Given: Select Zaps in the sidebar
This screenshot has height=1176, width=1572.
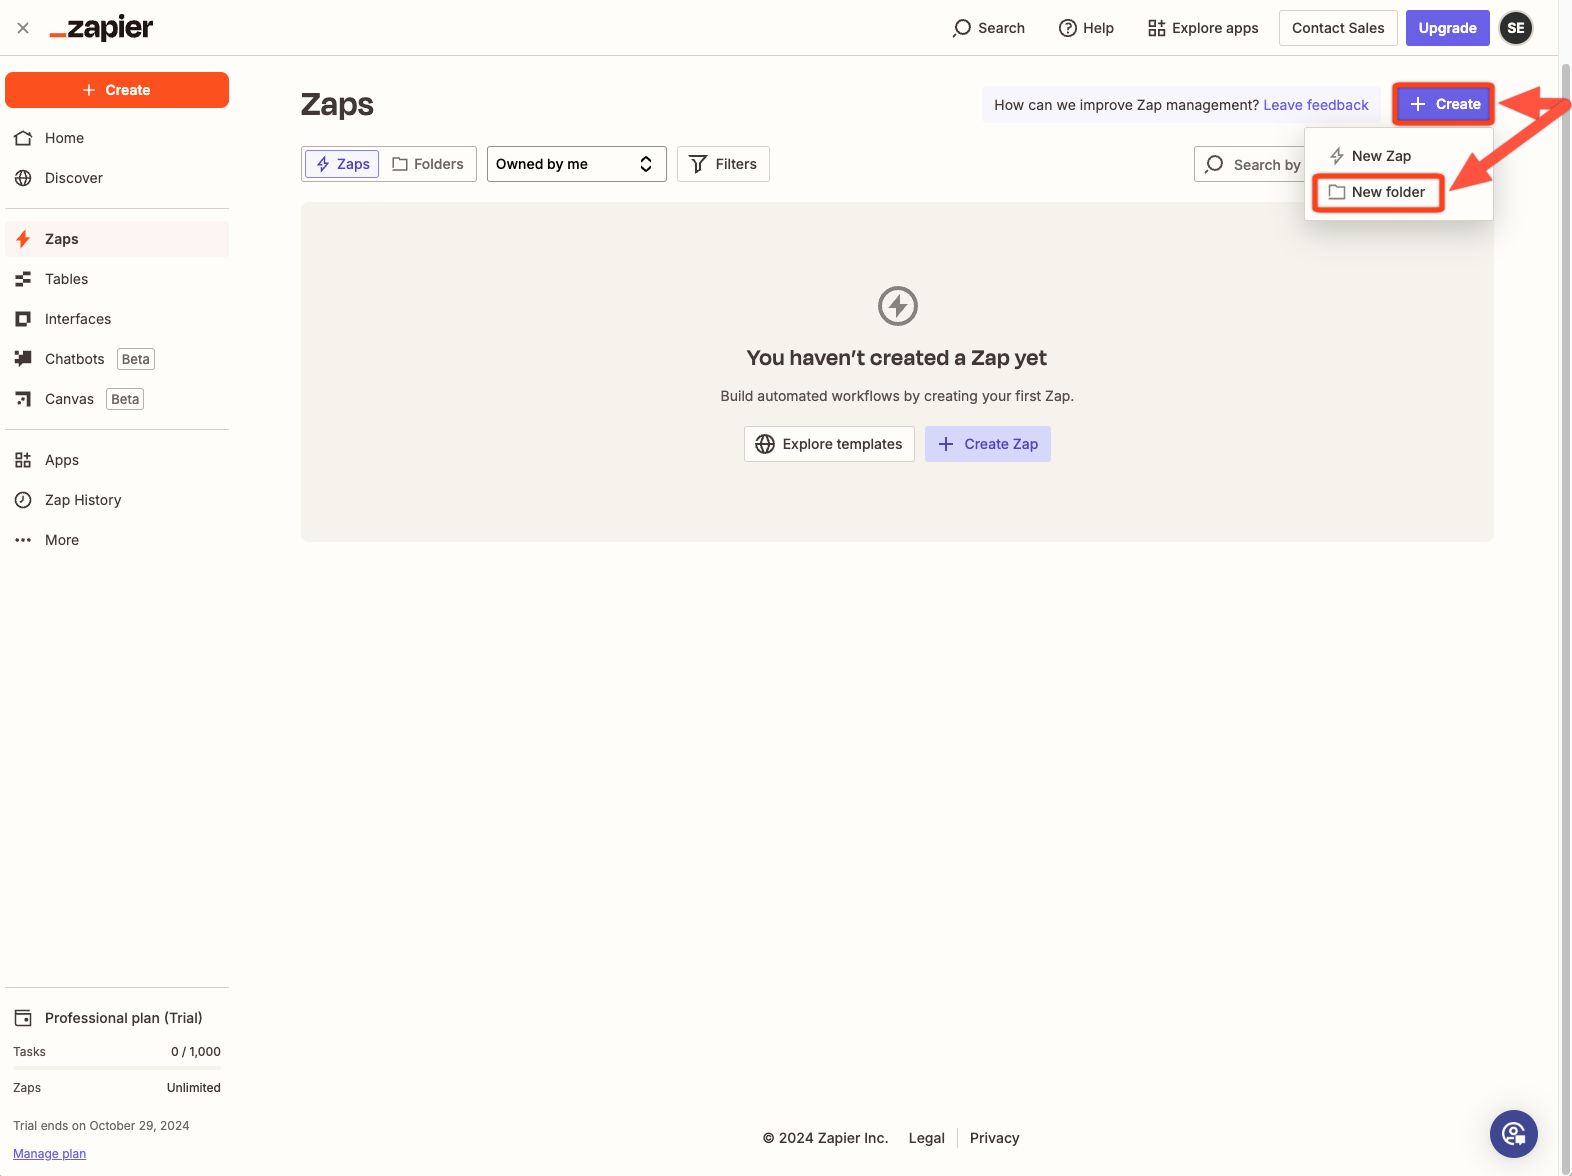Looking at the screenshot, I should pos(117,239).
